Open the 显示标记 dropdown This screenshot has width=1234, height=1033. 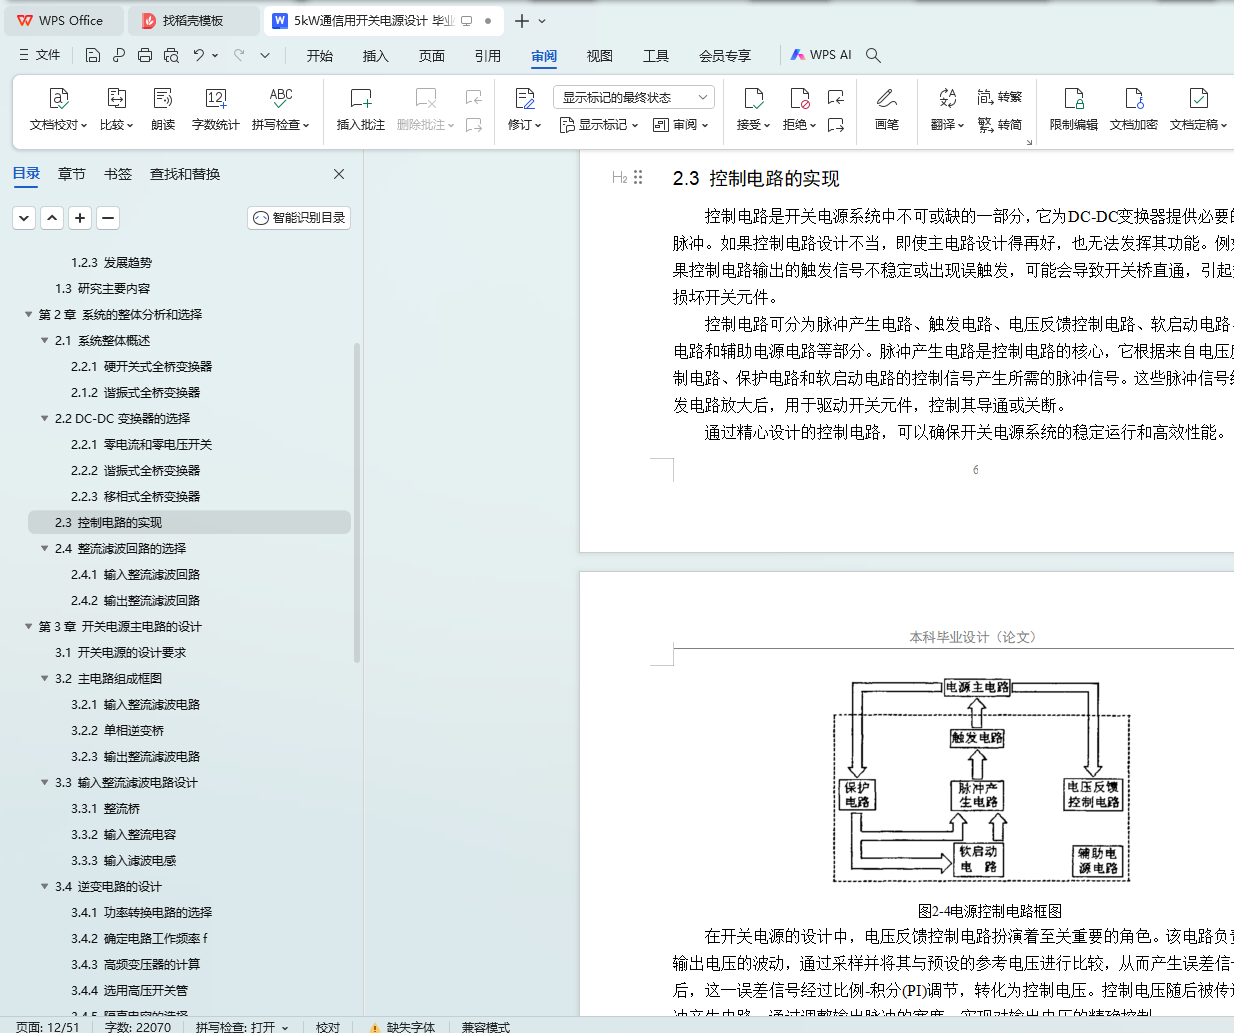tap(599, 125)
